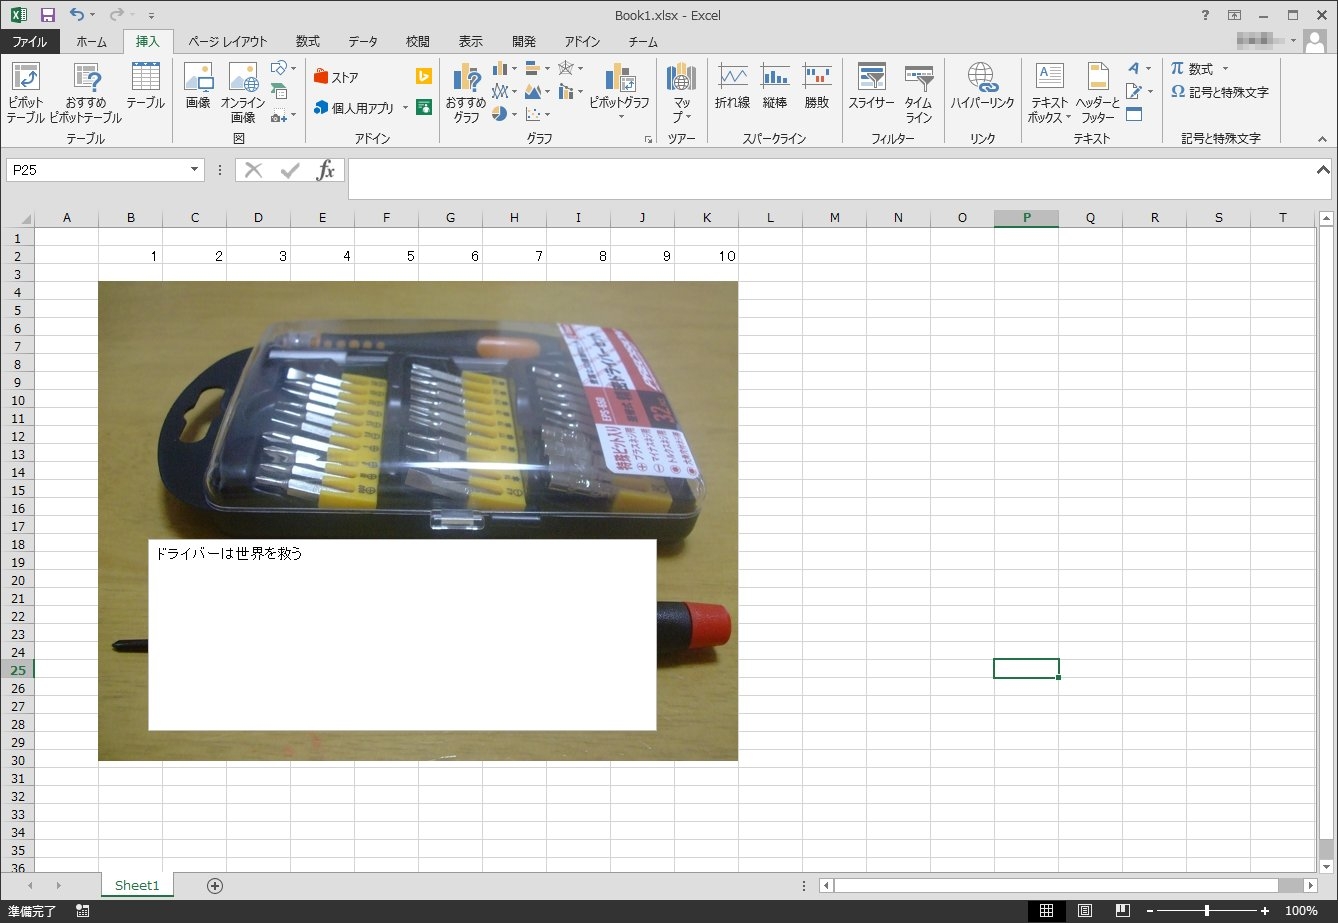1338x923 pixels.
Task: Insert a scatter chart
Action: [x=537, y=115]
